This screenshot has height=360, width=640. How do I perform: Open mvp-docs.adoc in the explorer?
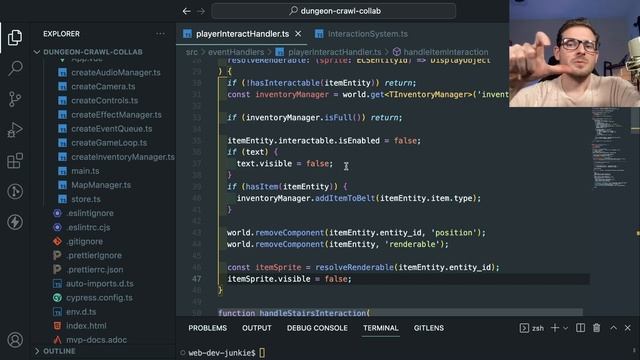click(96, 340)
